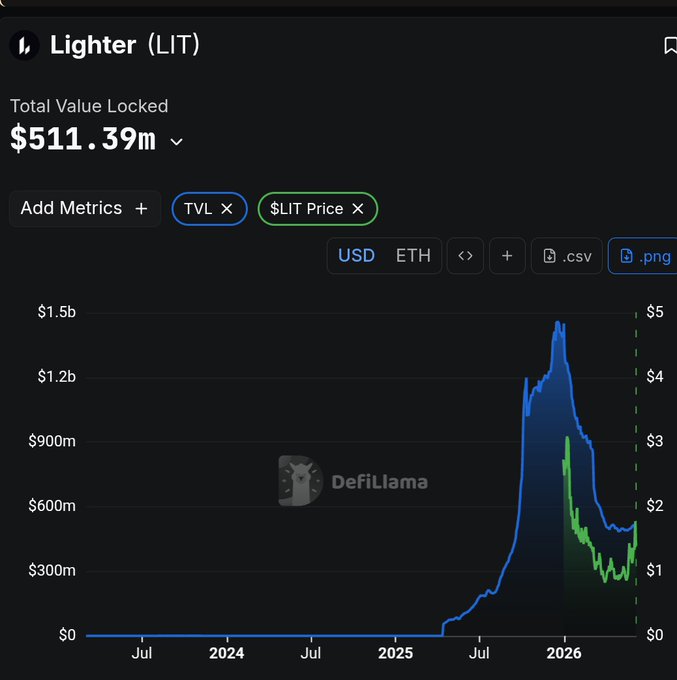The image size is (677, 680).
Task: Click the $1.2b y-axis label
Action: click(x=56, y=376)
